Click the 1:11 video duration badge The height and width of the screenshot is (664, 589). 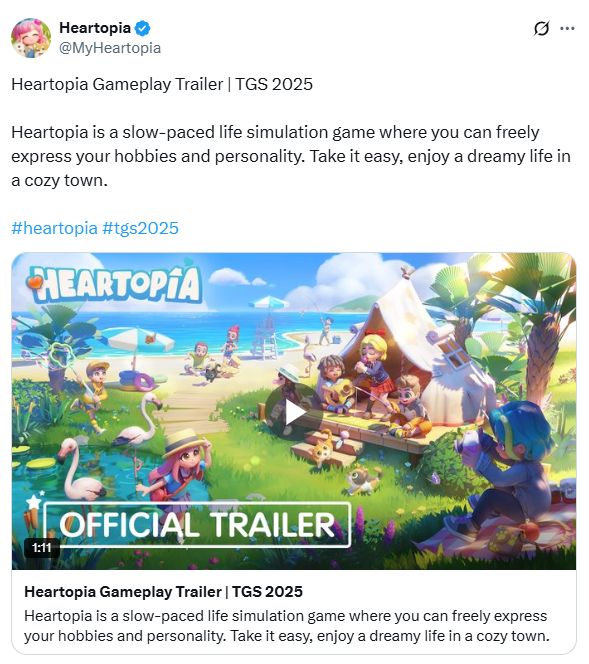[x=41, y=548]
